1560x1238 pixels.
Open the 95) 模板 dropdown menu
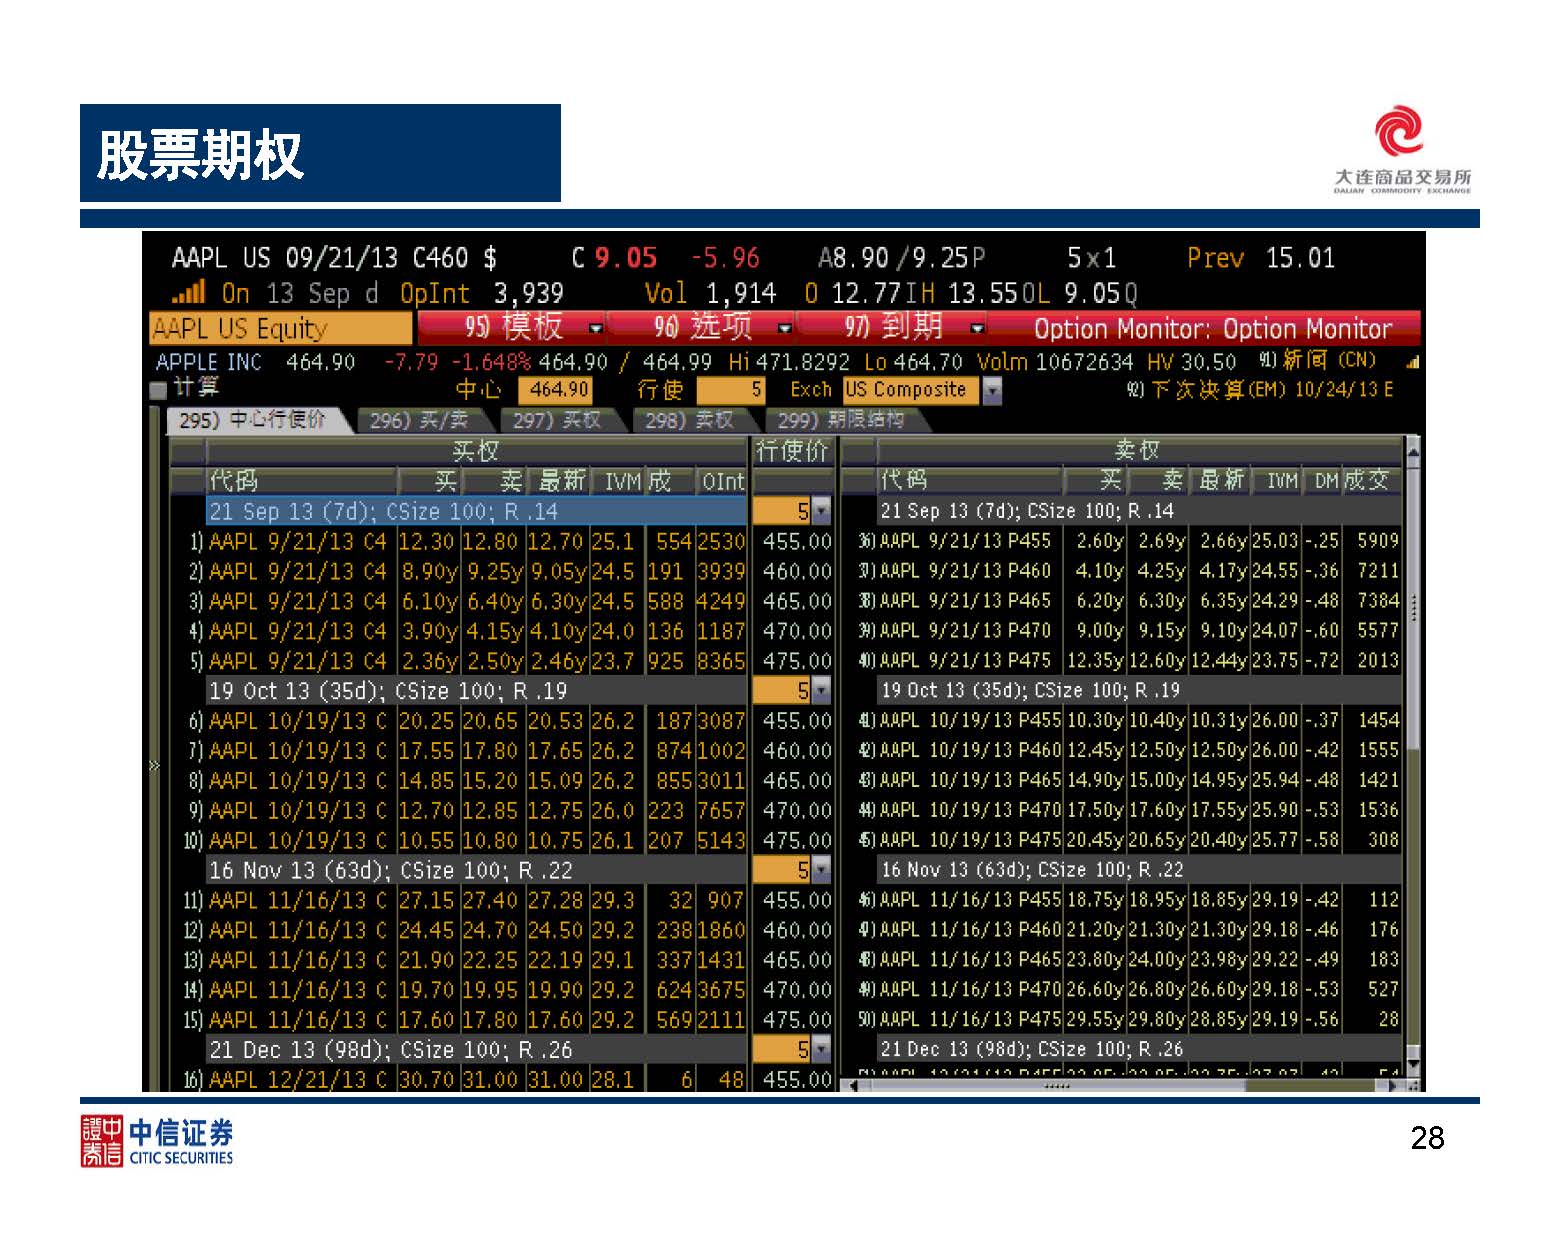596,329
